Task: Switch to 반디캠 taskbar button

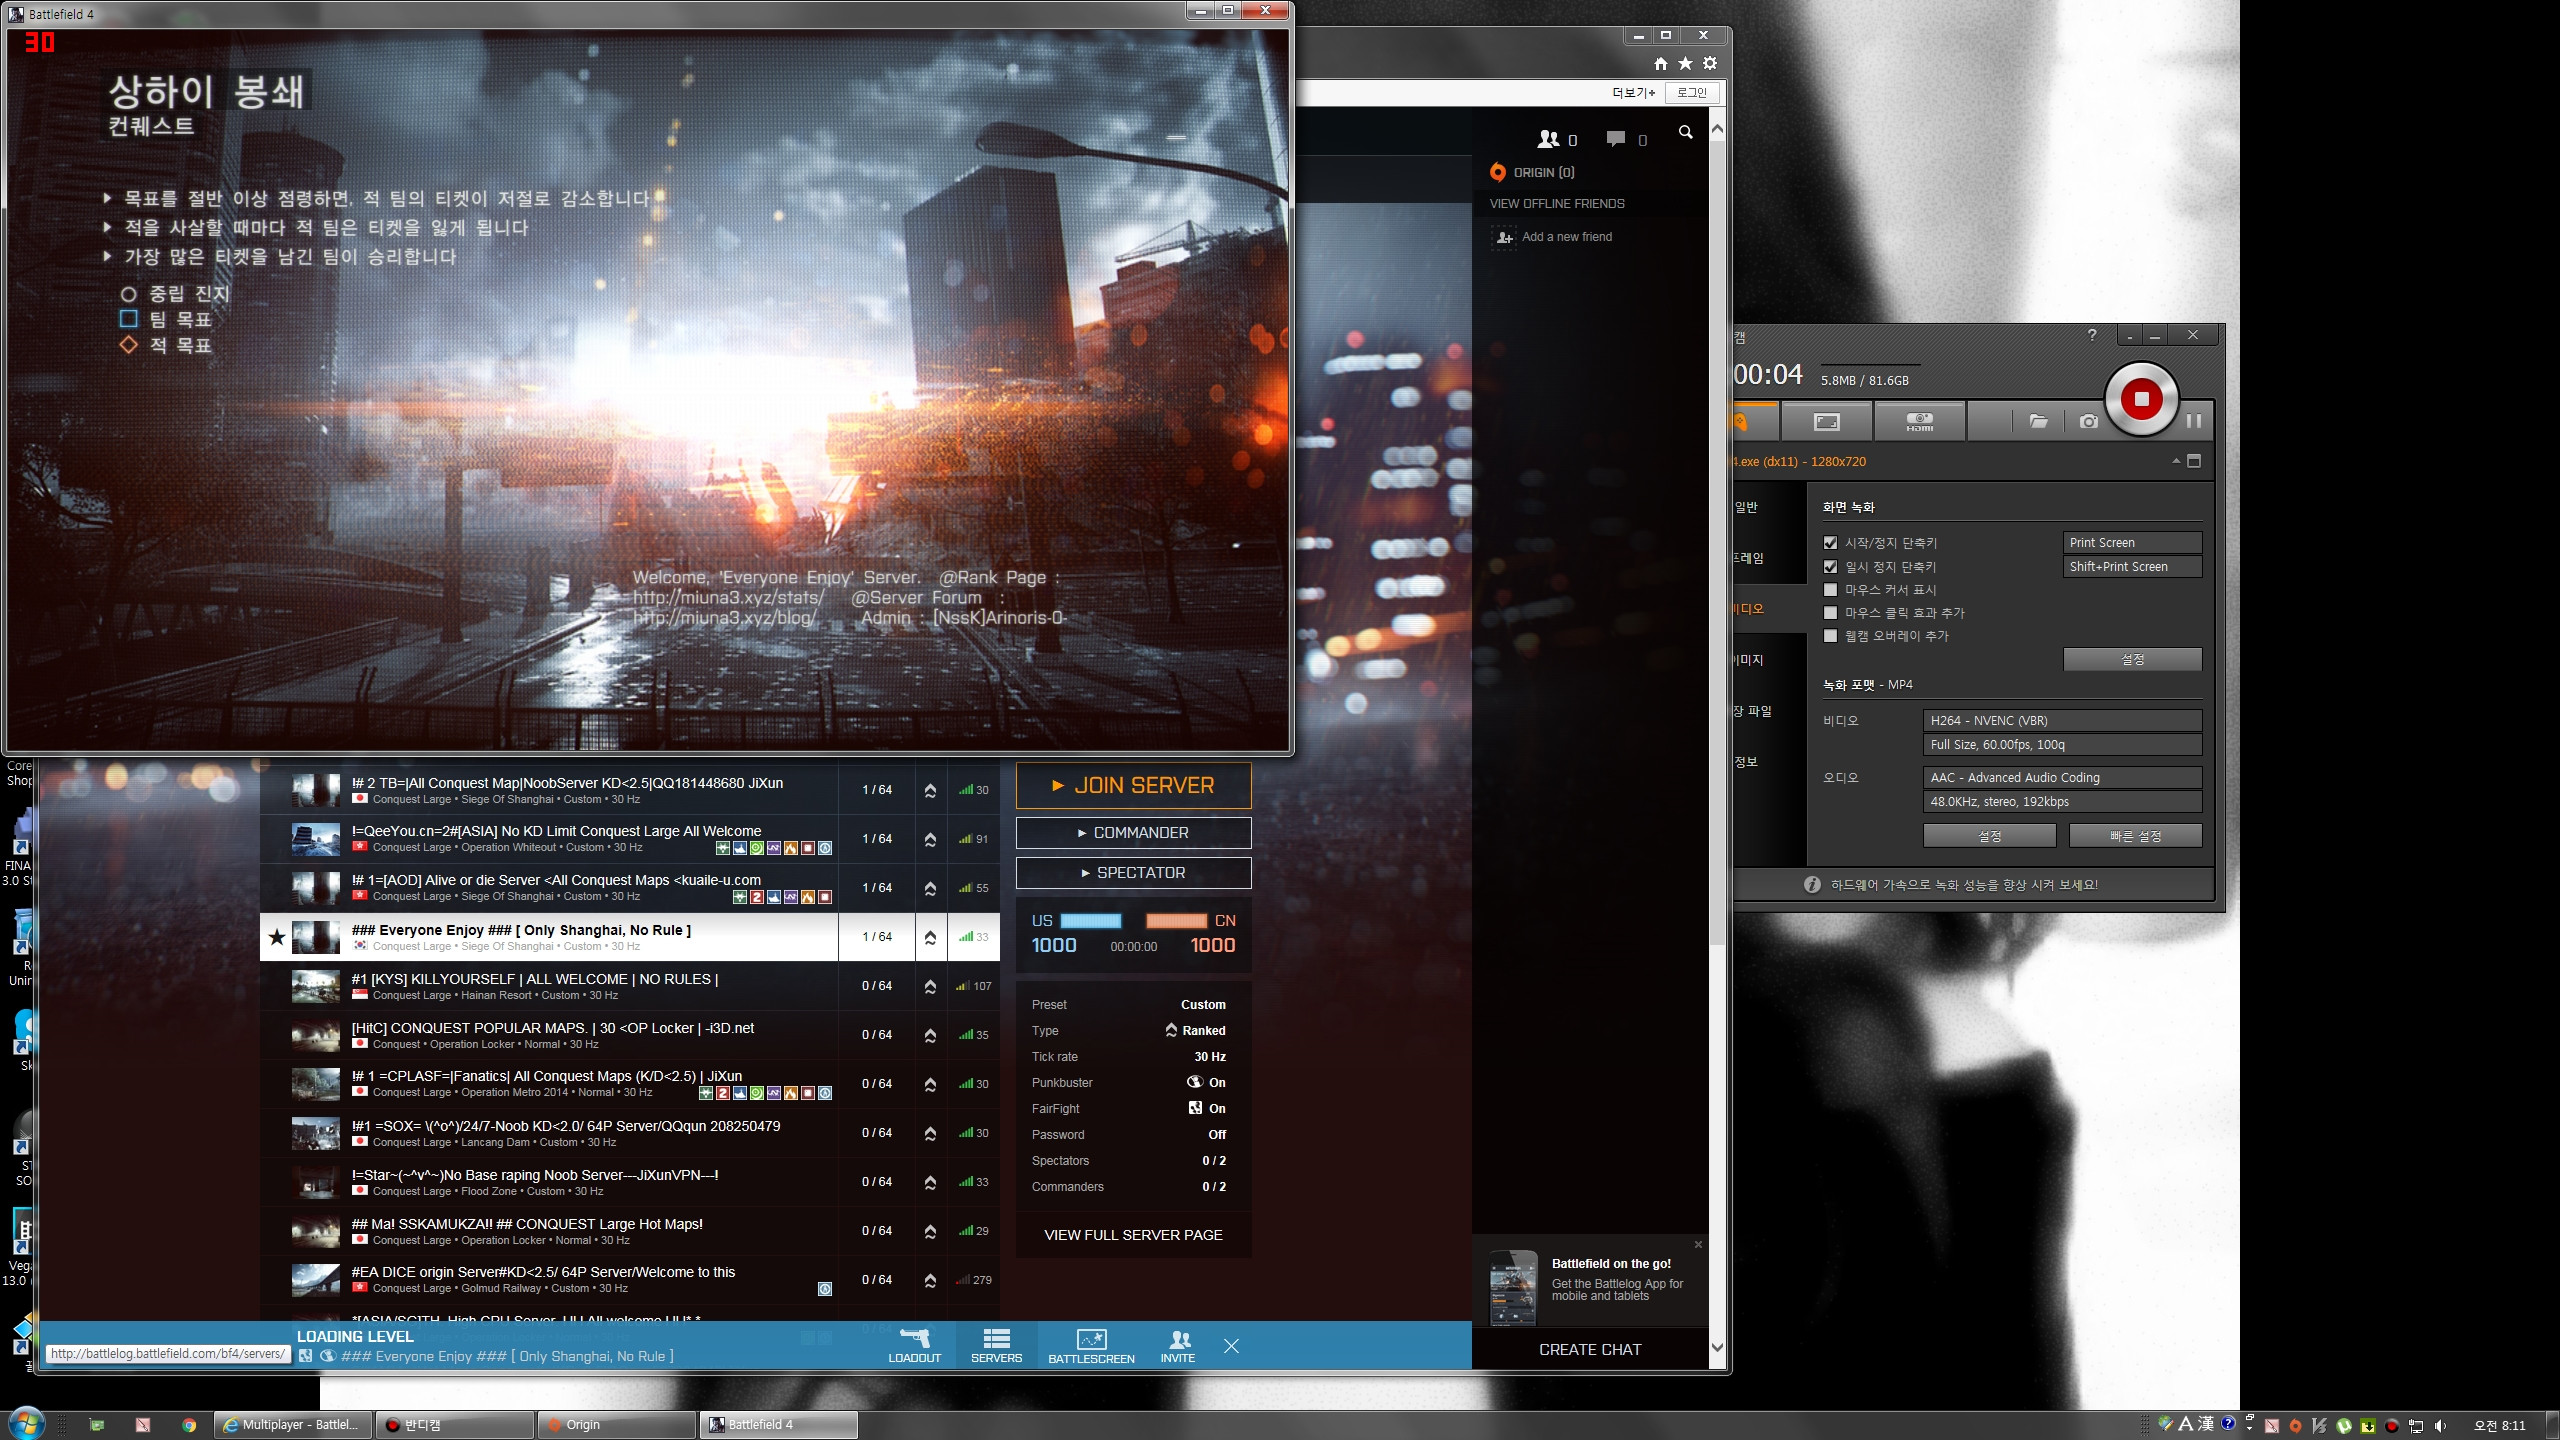Action: [454, 1425]
